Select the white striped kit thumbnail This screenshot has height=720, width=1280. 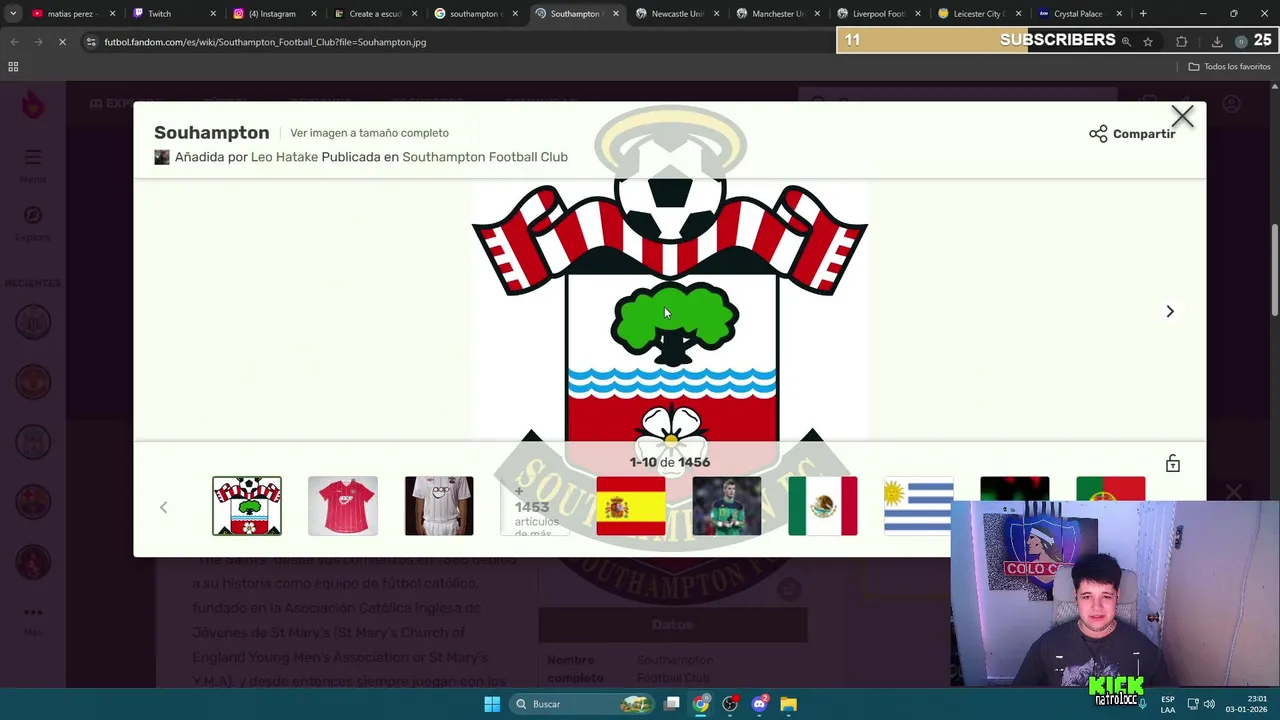[439, 506]
